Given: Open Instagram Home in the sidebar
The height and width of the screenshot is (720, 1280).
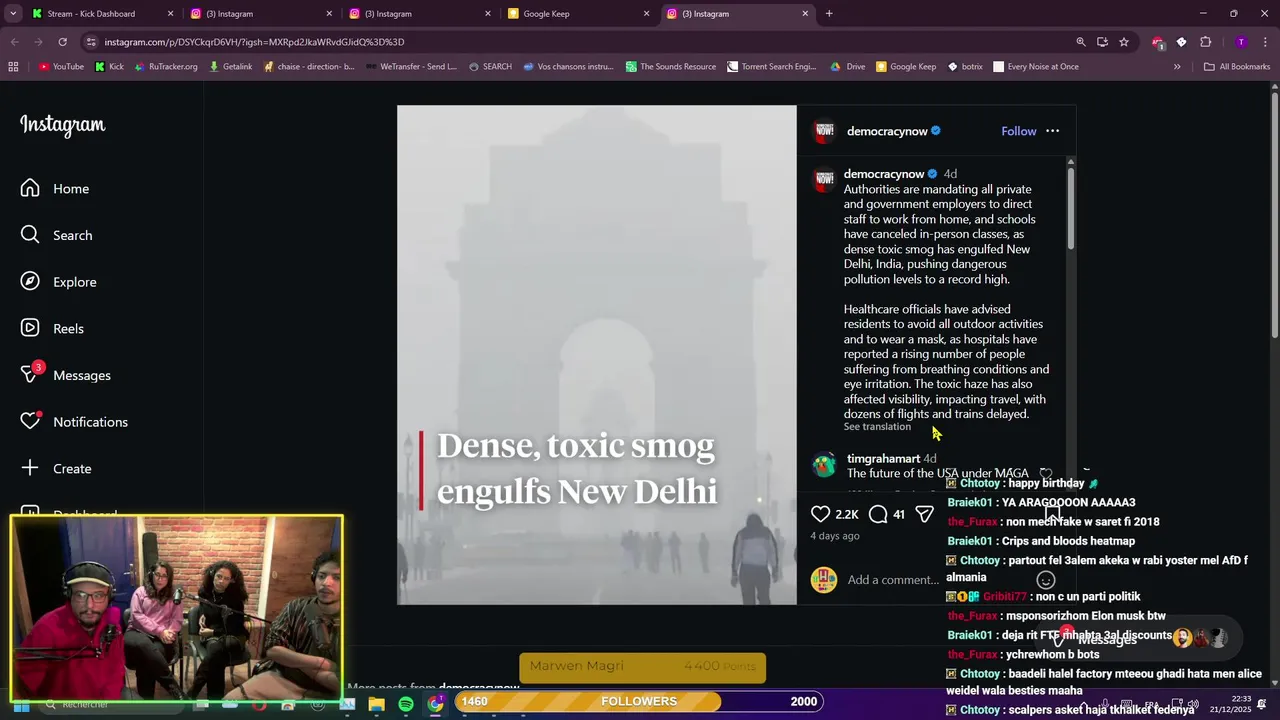Looking at the screenshot, I should 55,189.
